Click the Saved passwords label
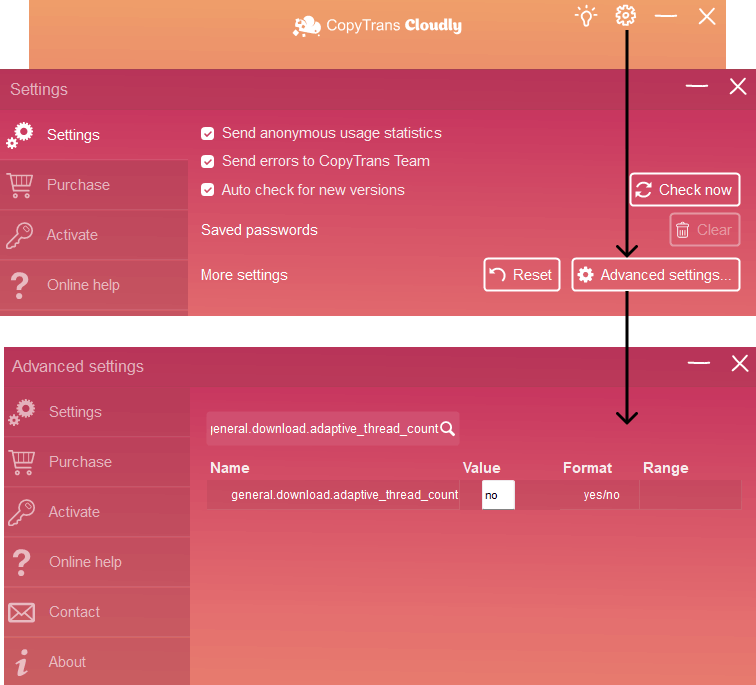Image resolution: width=756 pixels, height=685 pixels. point(259,230)
